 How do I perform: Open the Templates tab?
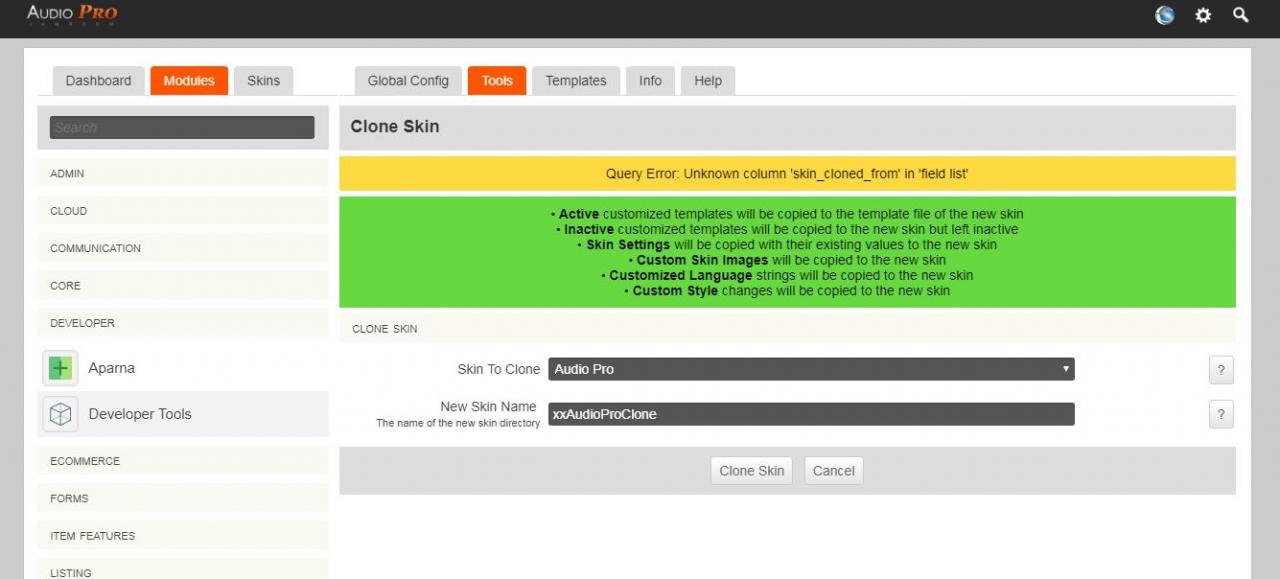click(x=576, y=81)
